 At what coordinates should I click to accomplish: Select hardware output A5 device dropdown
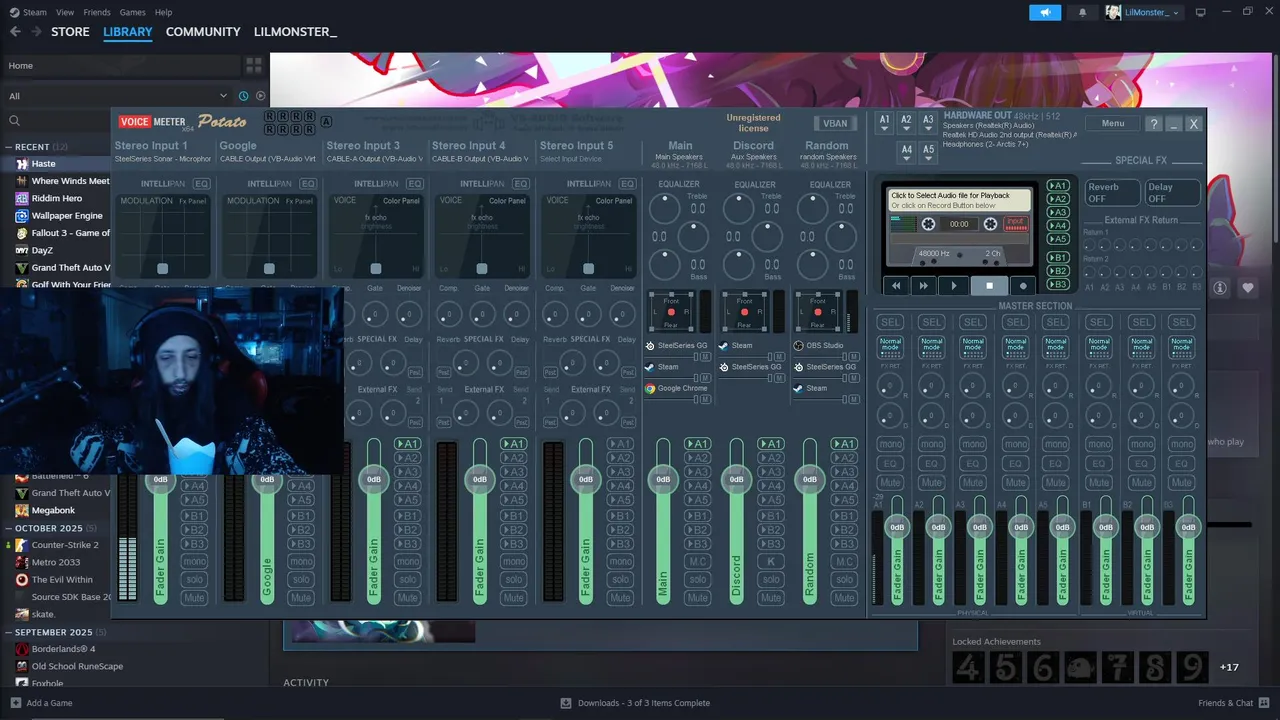click(928, 151)
